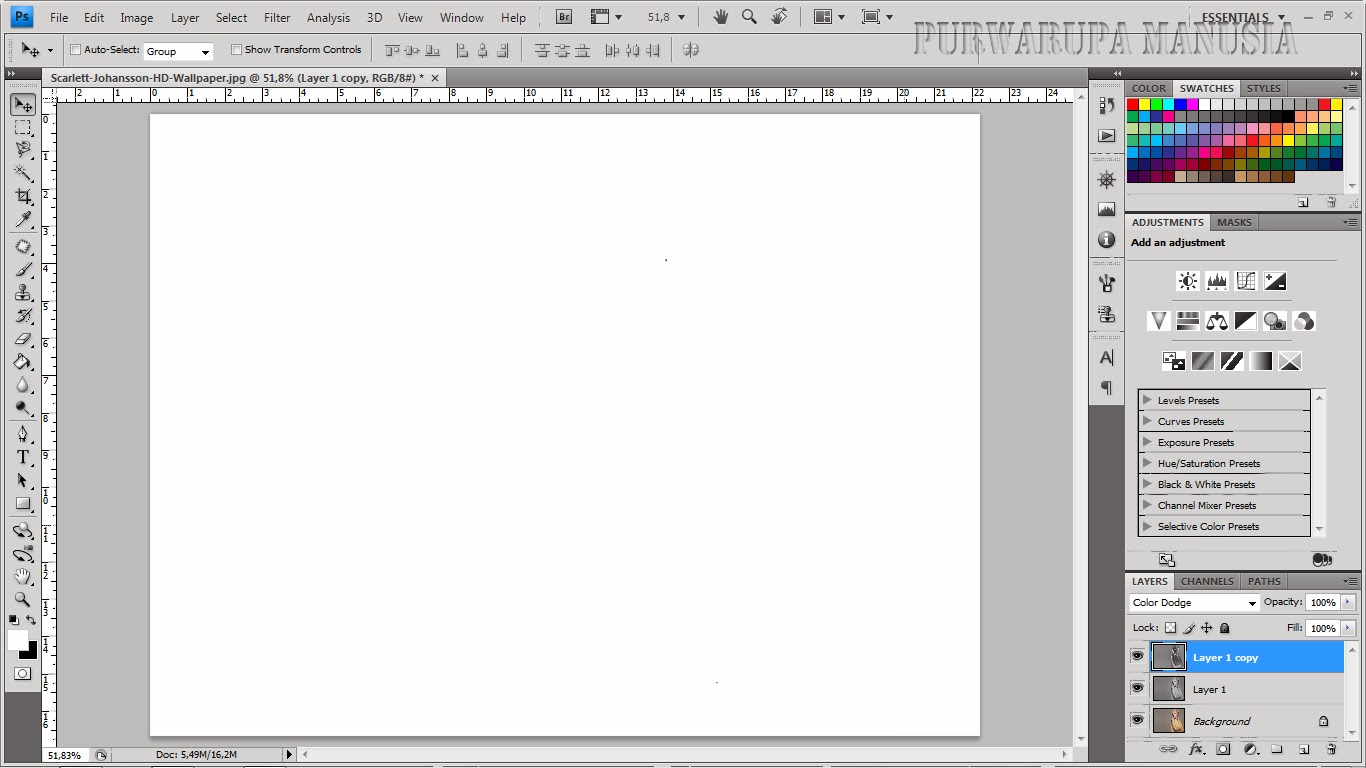The image size is (1366, 768).
Task: Open the zoom level 51,8 dropdown
Action: pos(681,17)
